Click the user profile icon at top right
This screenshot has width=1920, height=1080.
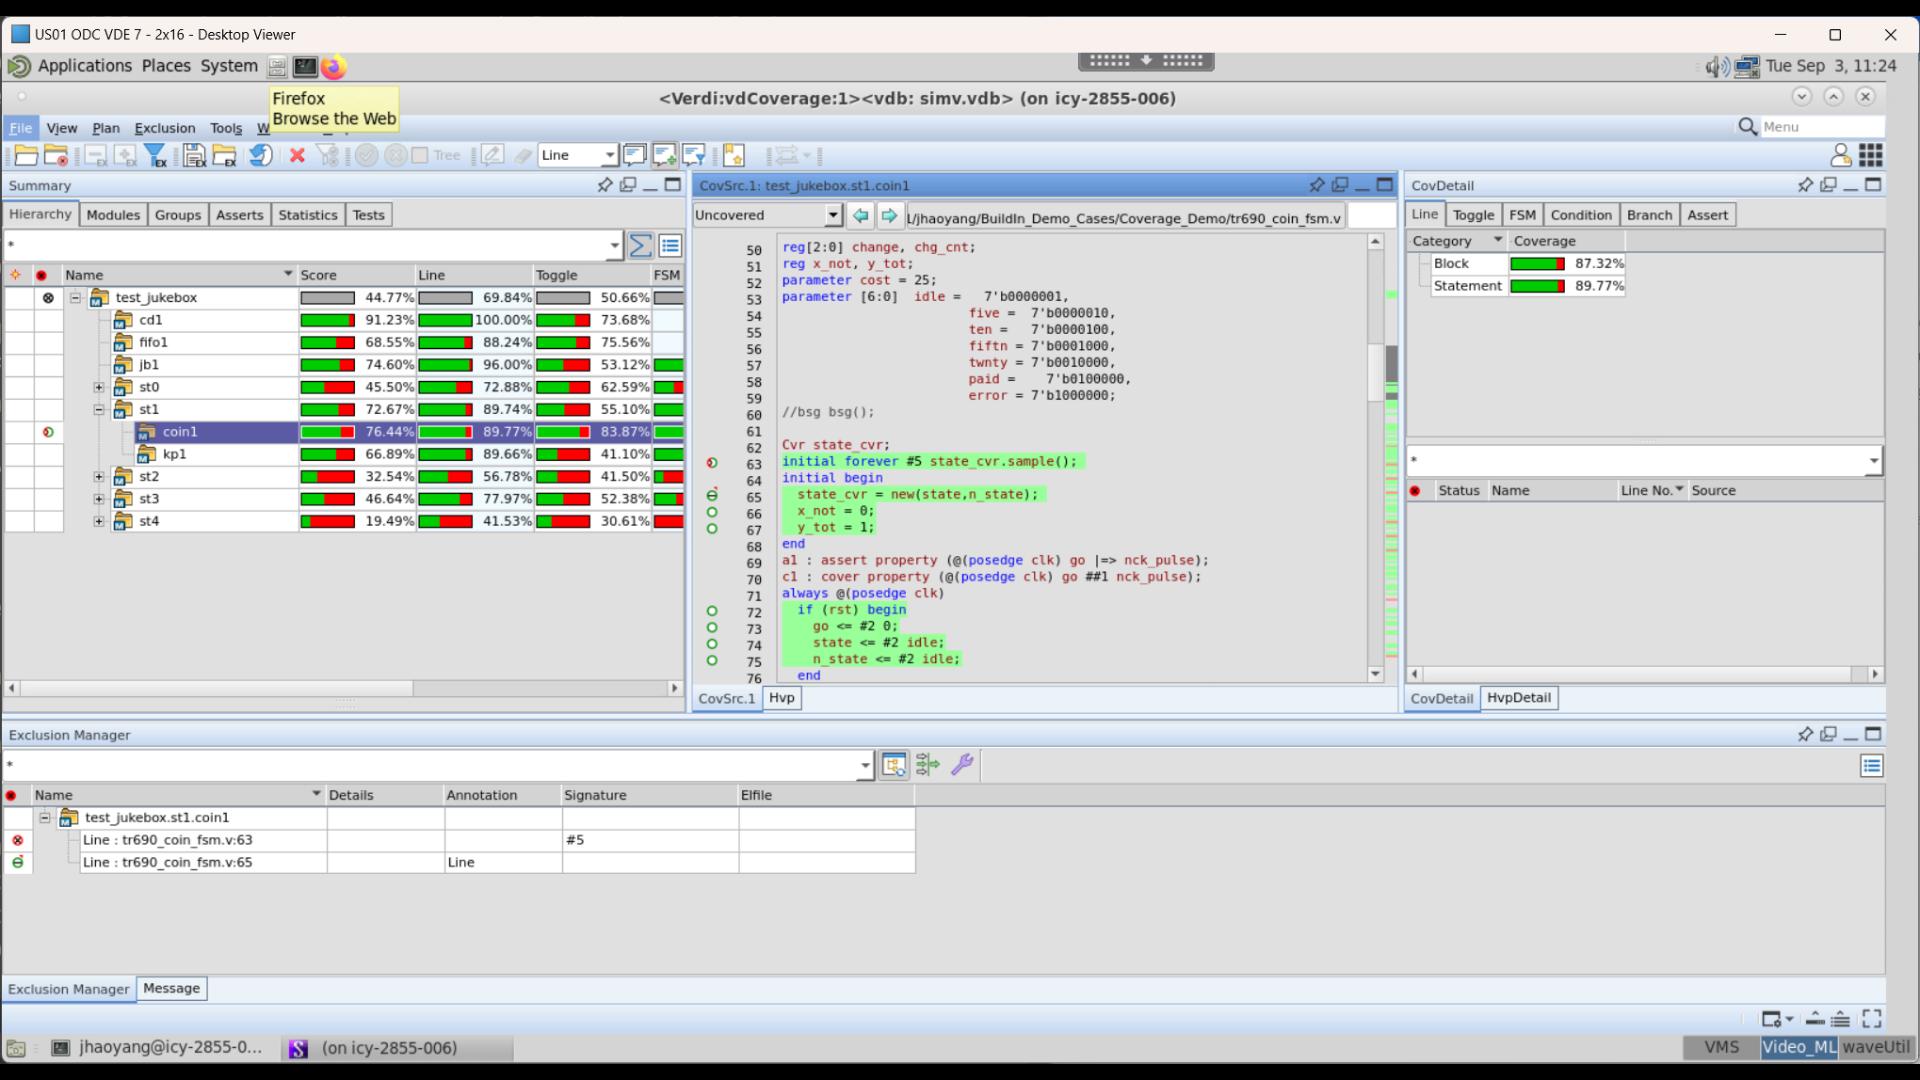click(x=1840, y=155)
